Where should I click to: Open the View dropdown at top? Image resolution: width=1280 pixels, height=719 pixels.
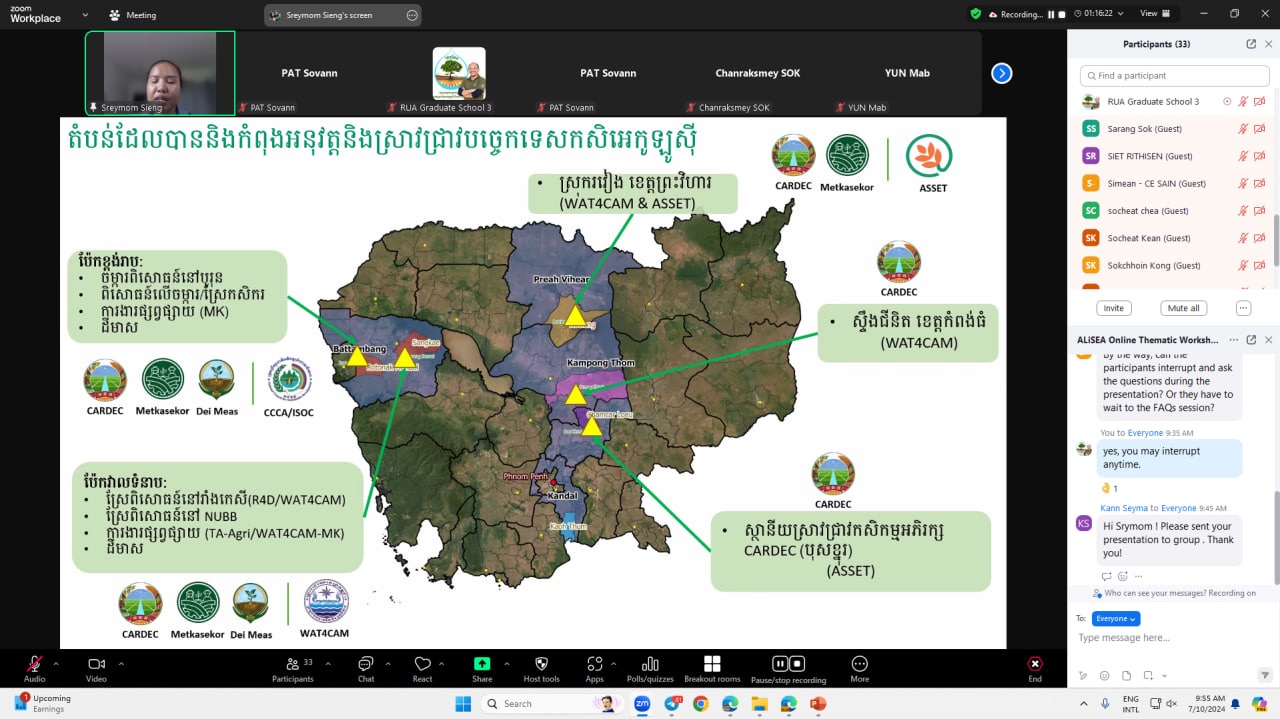1153,14
